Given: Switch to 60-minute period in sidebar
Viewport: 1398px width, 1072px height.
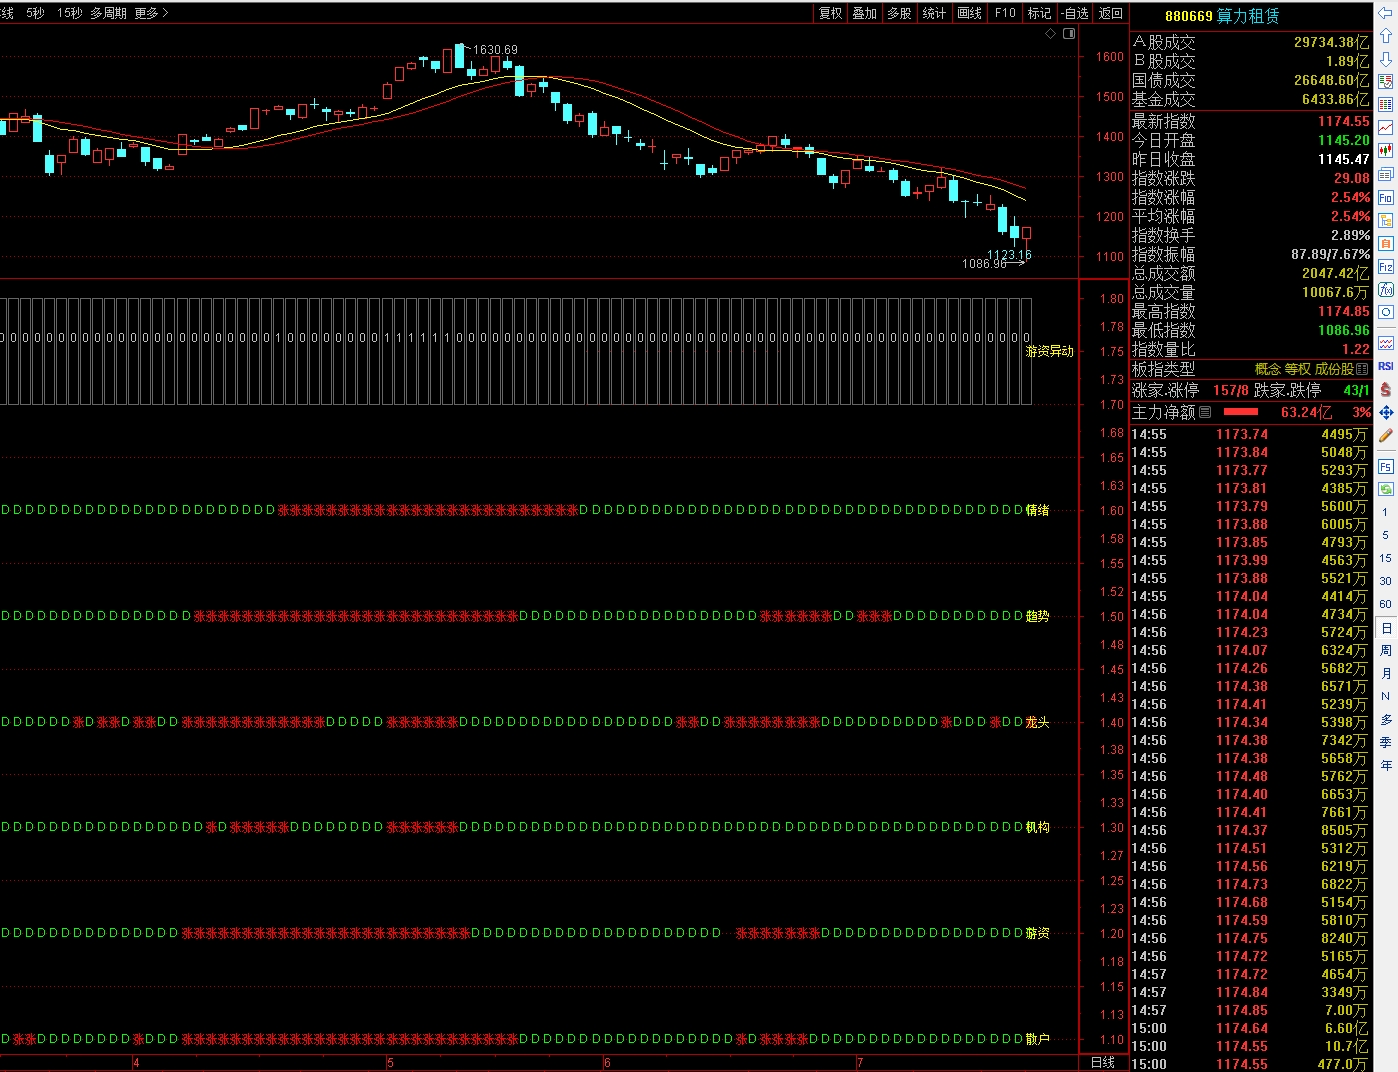Looking at the screenshot, I should click(1385, 604).
